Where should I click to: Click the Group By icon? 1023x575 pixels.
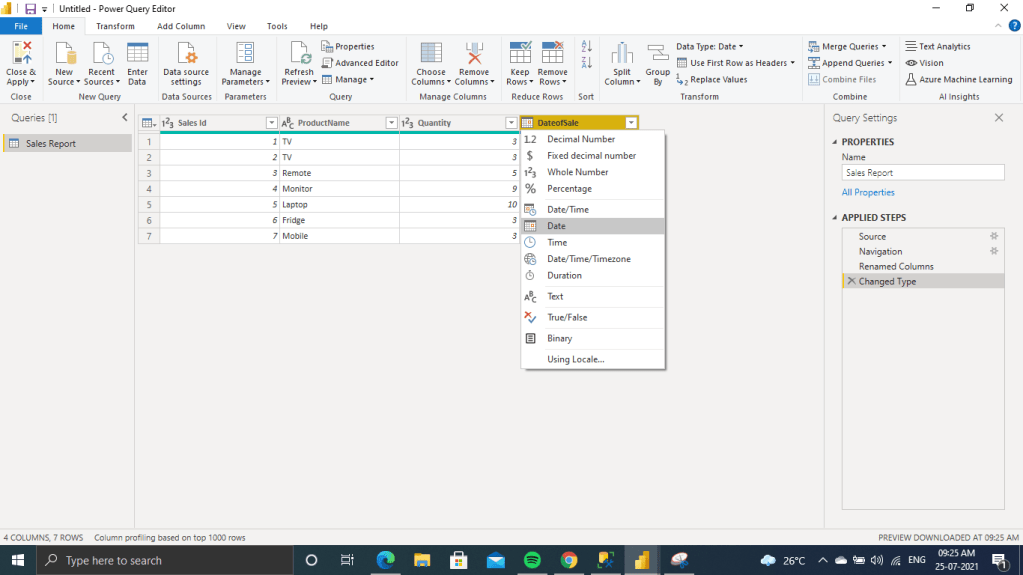pyautogui.click(x=657, y=54)
